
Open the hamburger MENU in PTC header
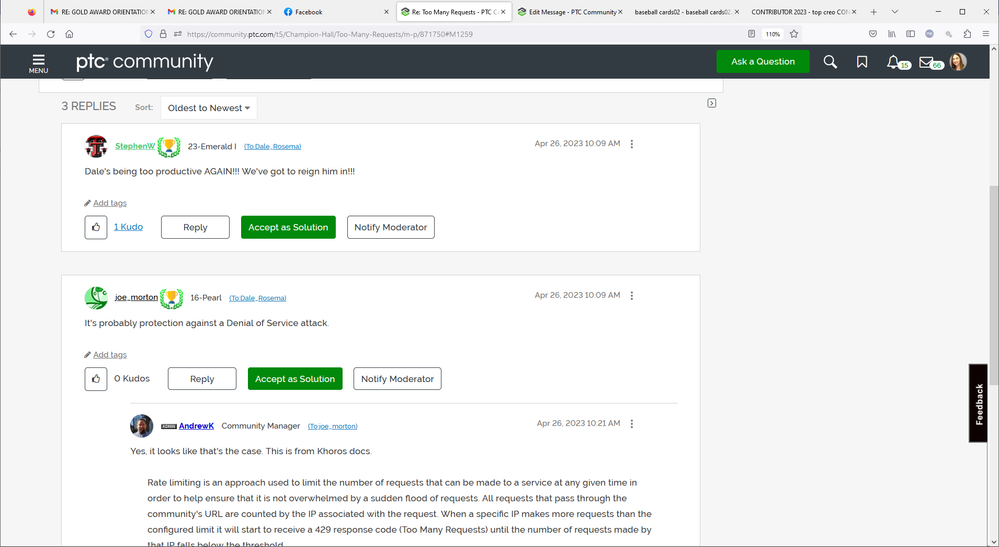coord(38,62)
